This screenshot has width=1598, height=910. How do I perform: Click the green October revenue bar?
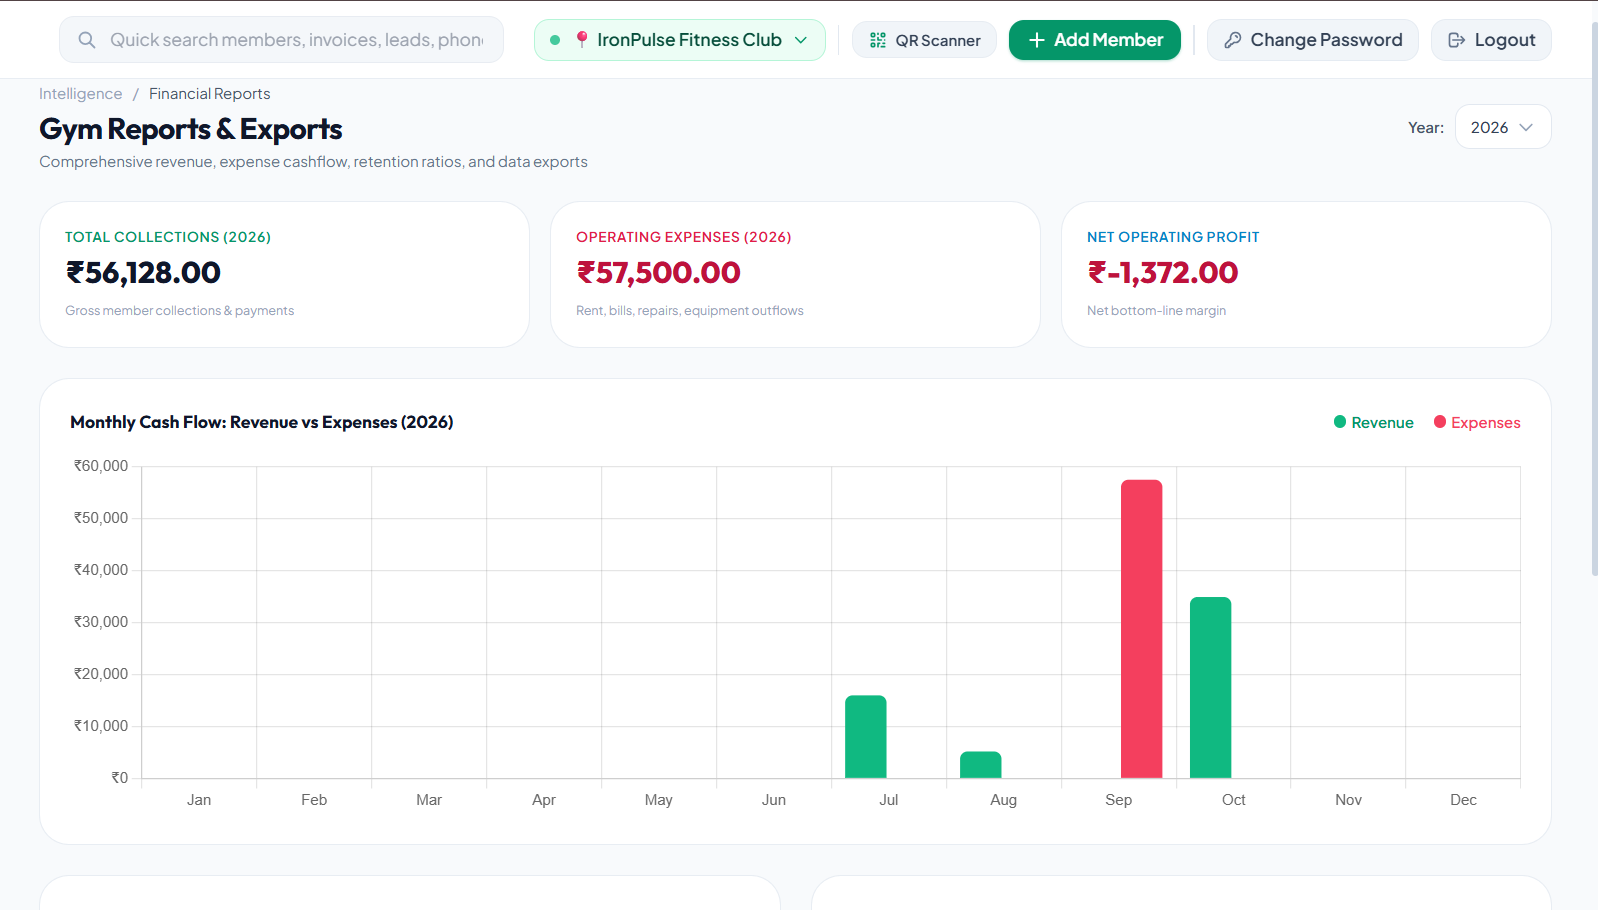[1211, 688]
